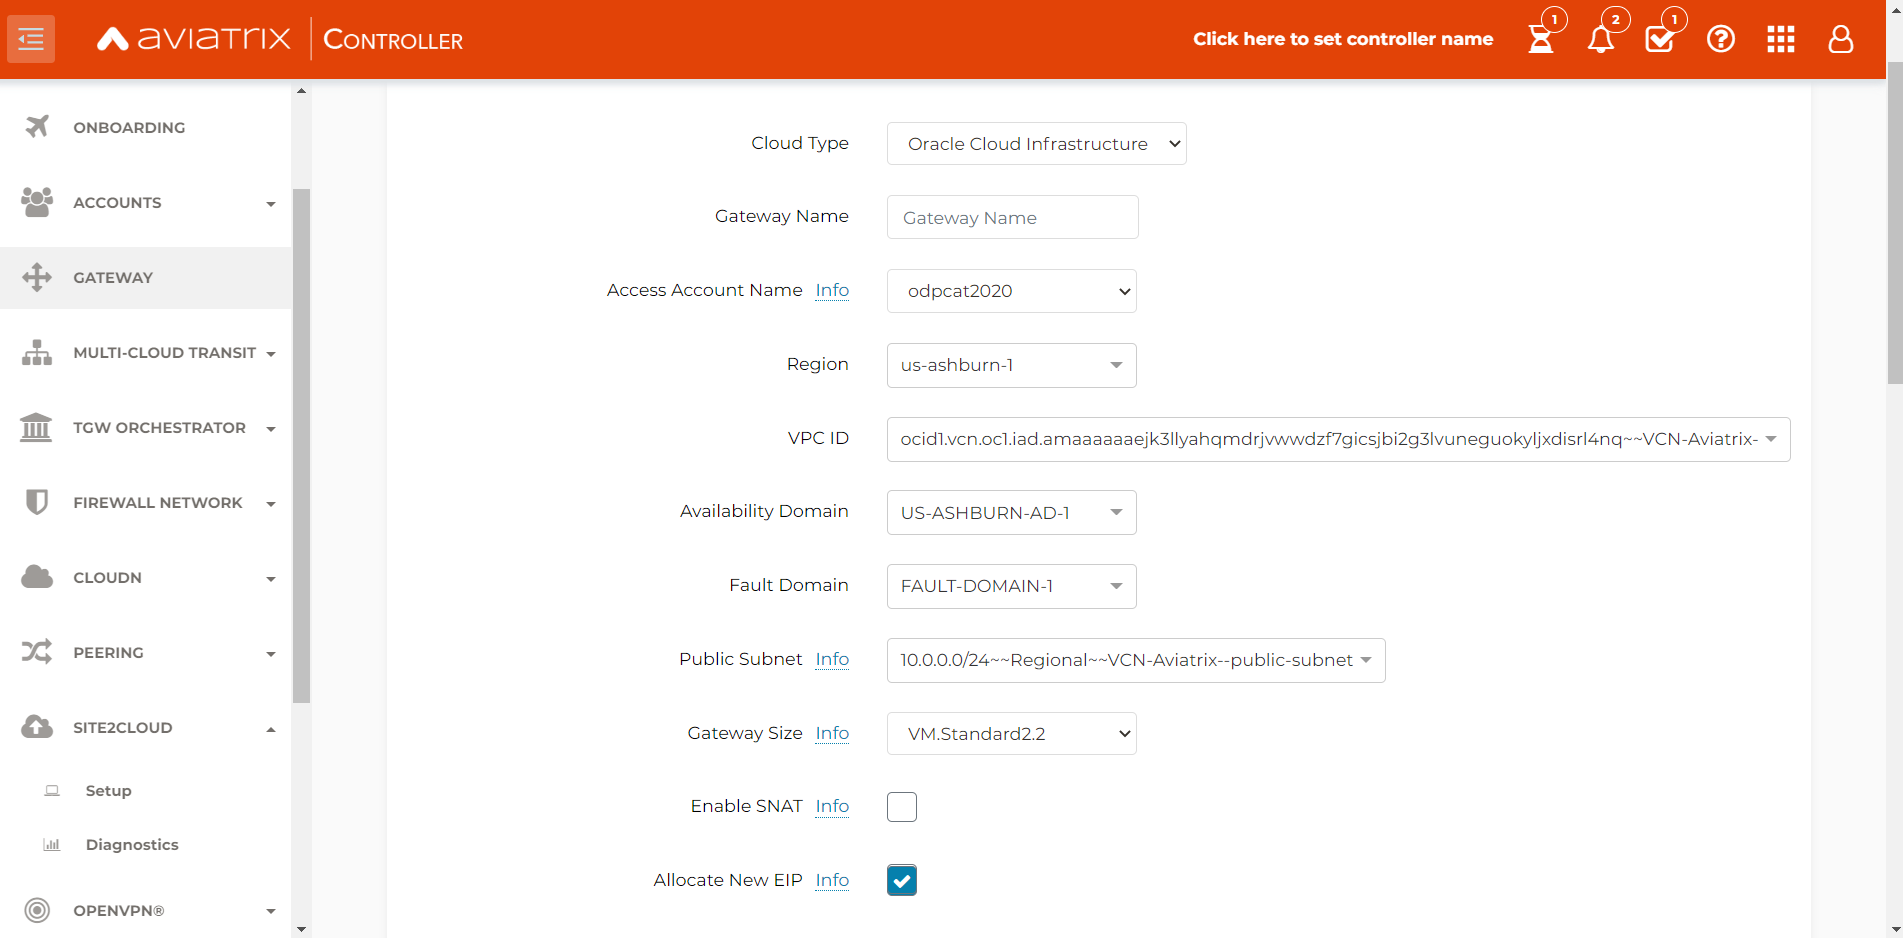The width and height of the screenshot is (1903, 938).
Task: Go to the Accounts menu entry
Action: 117,202
